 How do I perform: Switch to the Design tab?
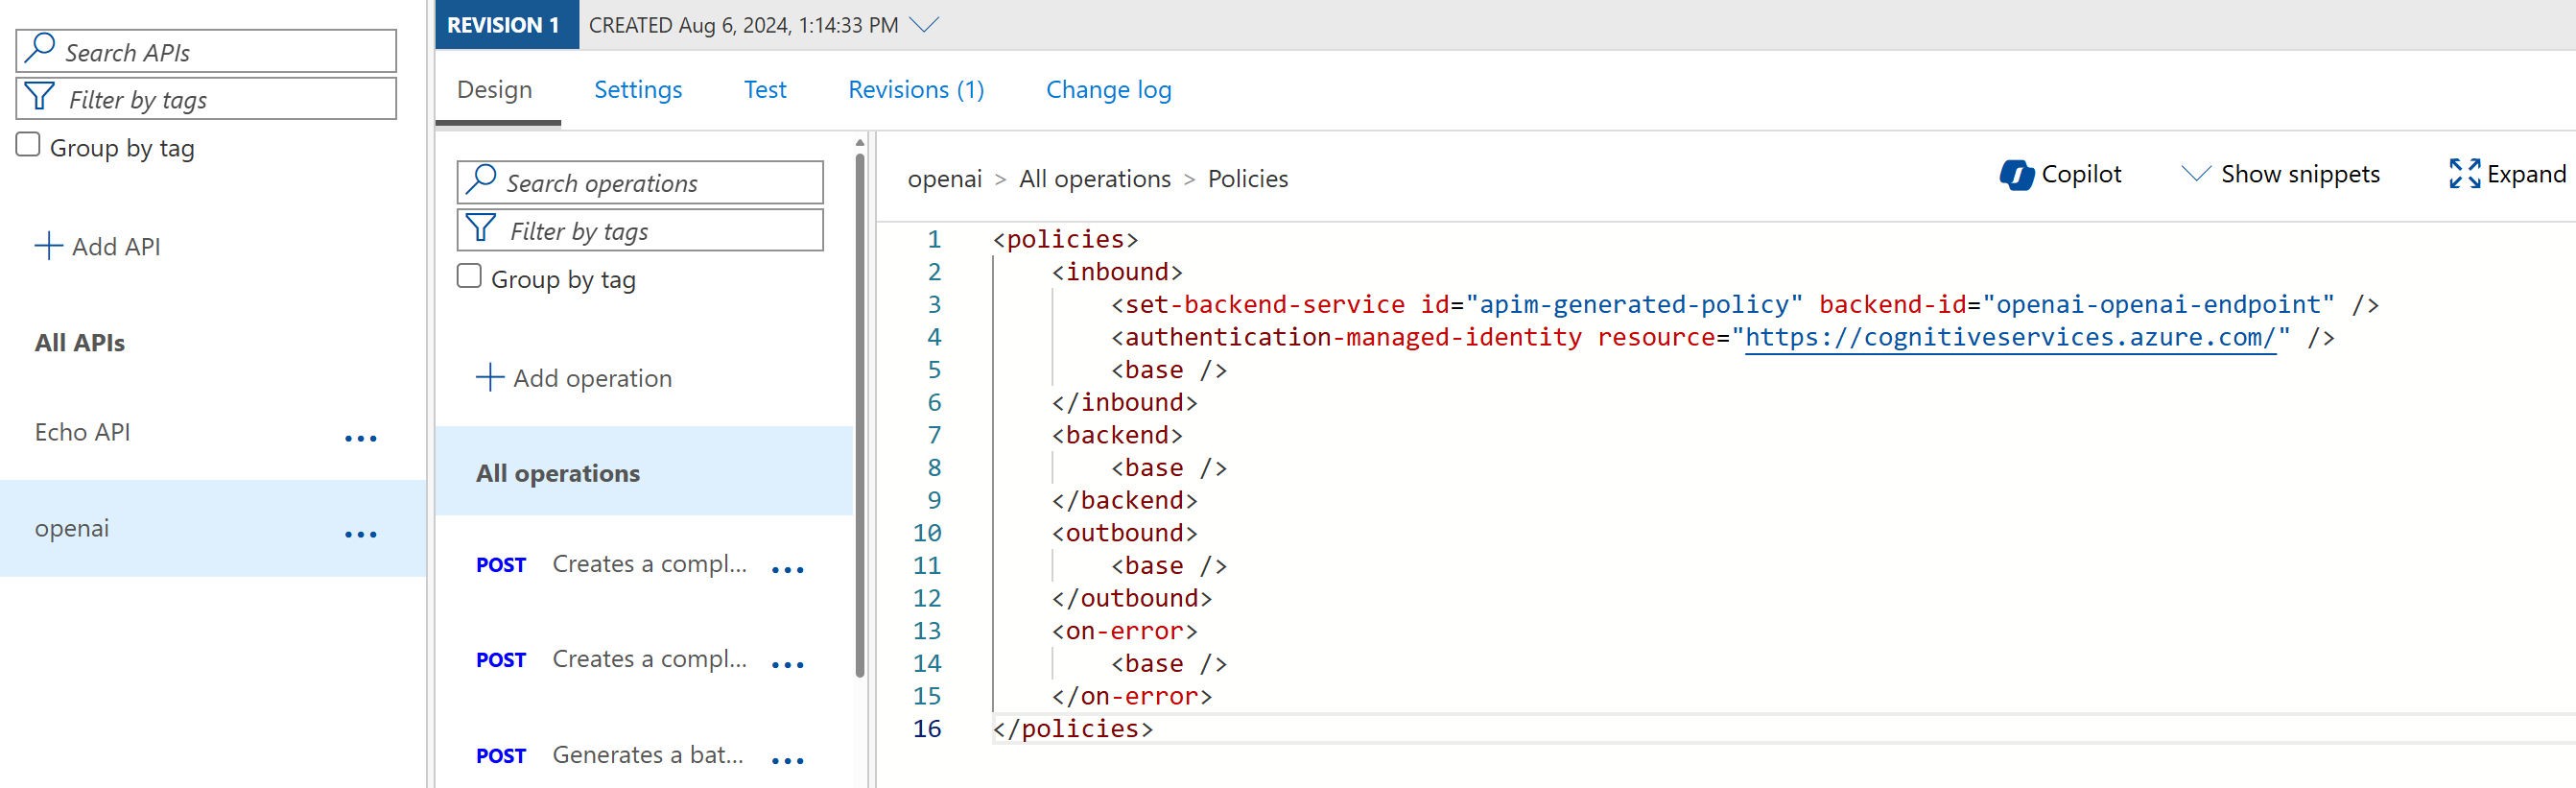click(495, 90)
